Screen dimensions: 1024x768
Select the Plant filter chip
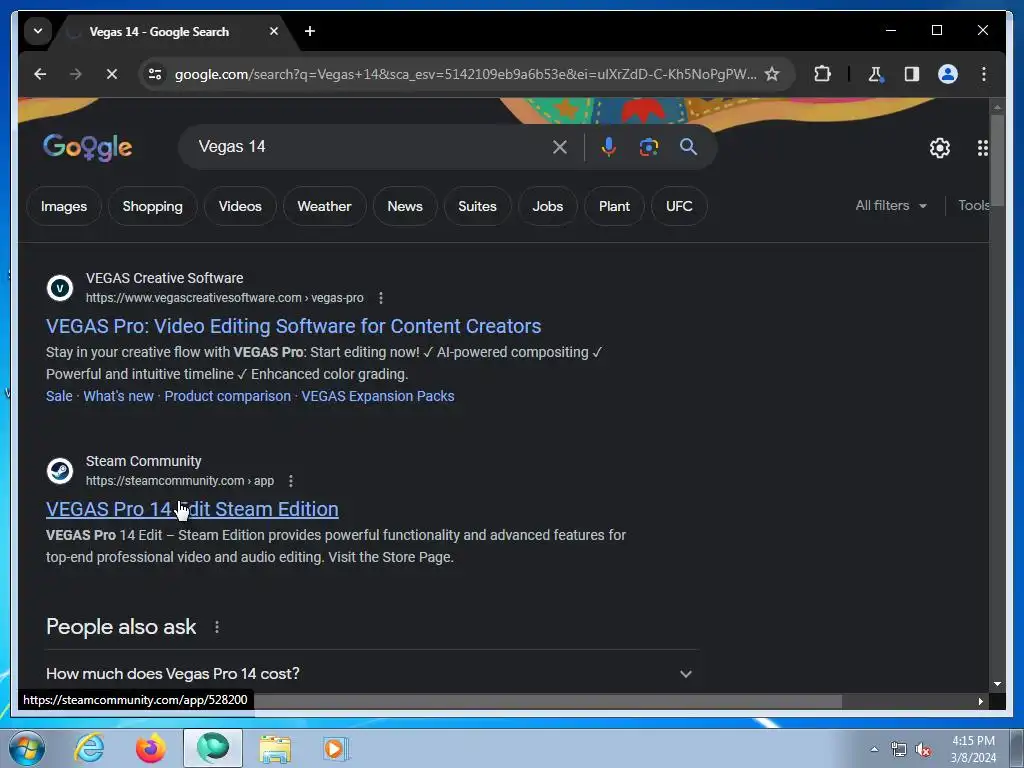tap(615, 206)
